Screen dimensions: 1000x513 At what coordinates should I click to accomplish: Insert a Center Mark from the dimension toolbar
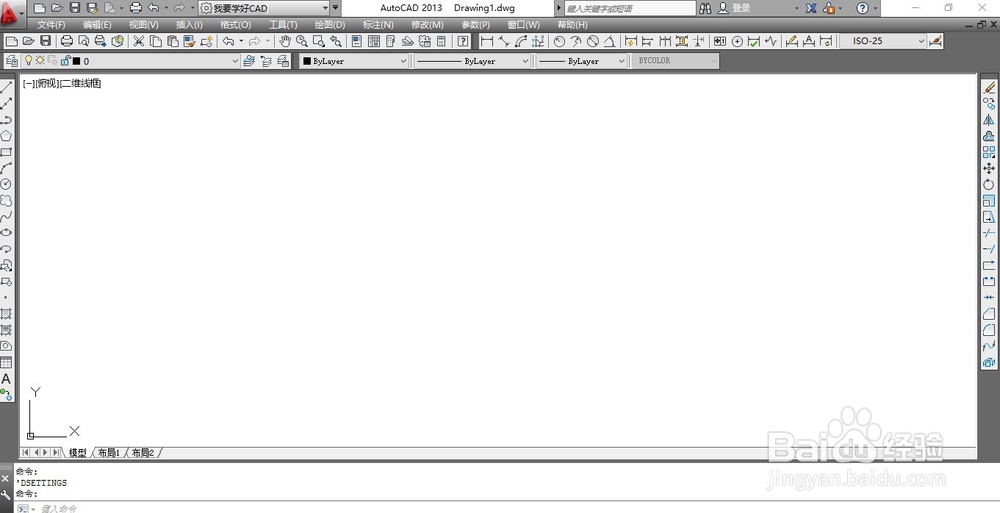737,41
